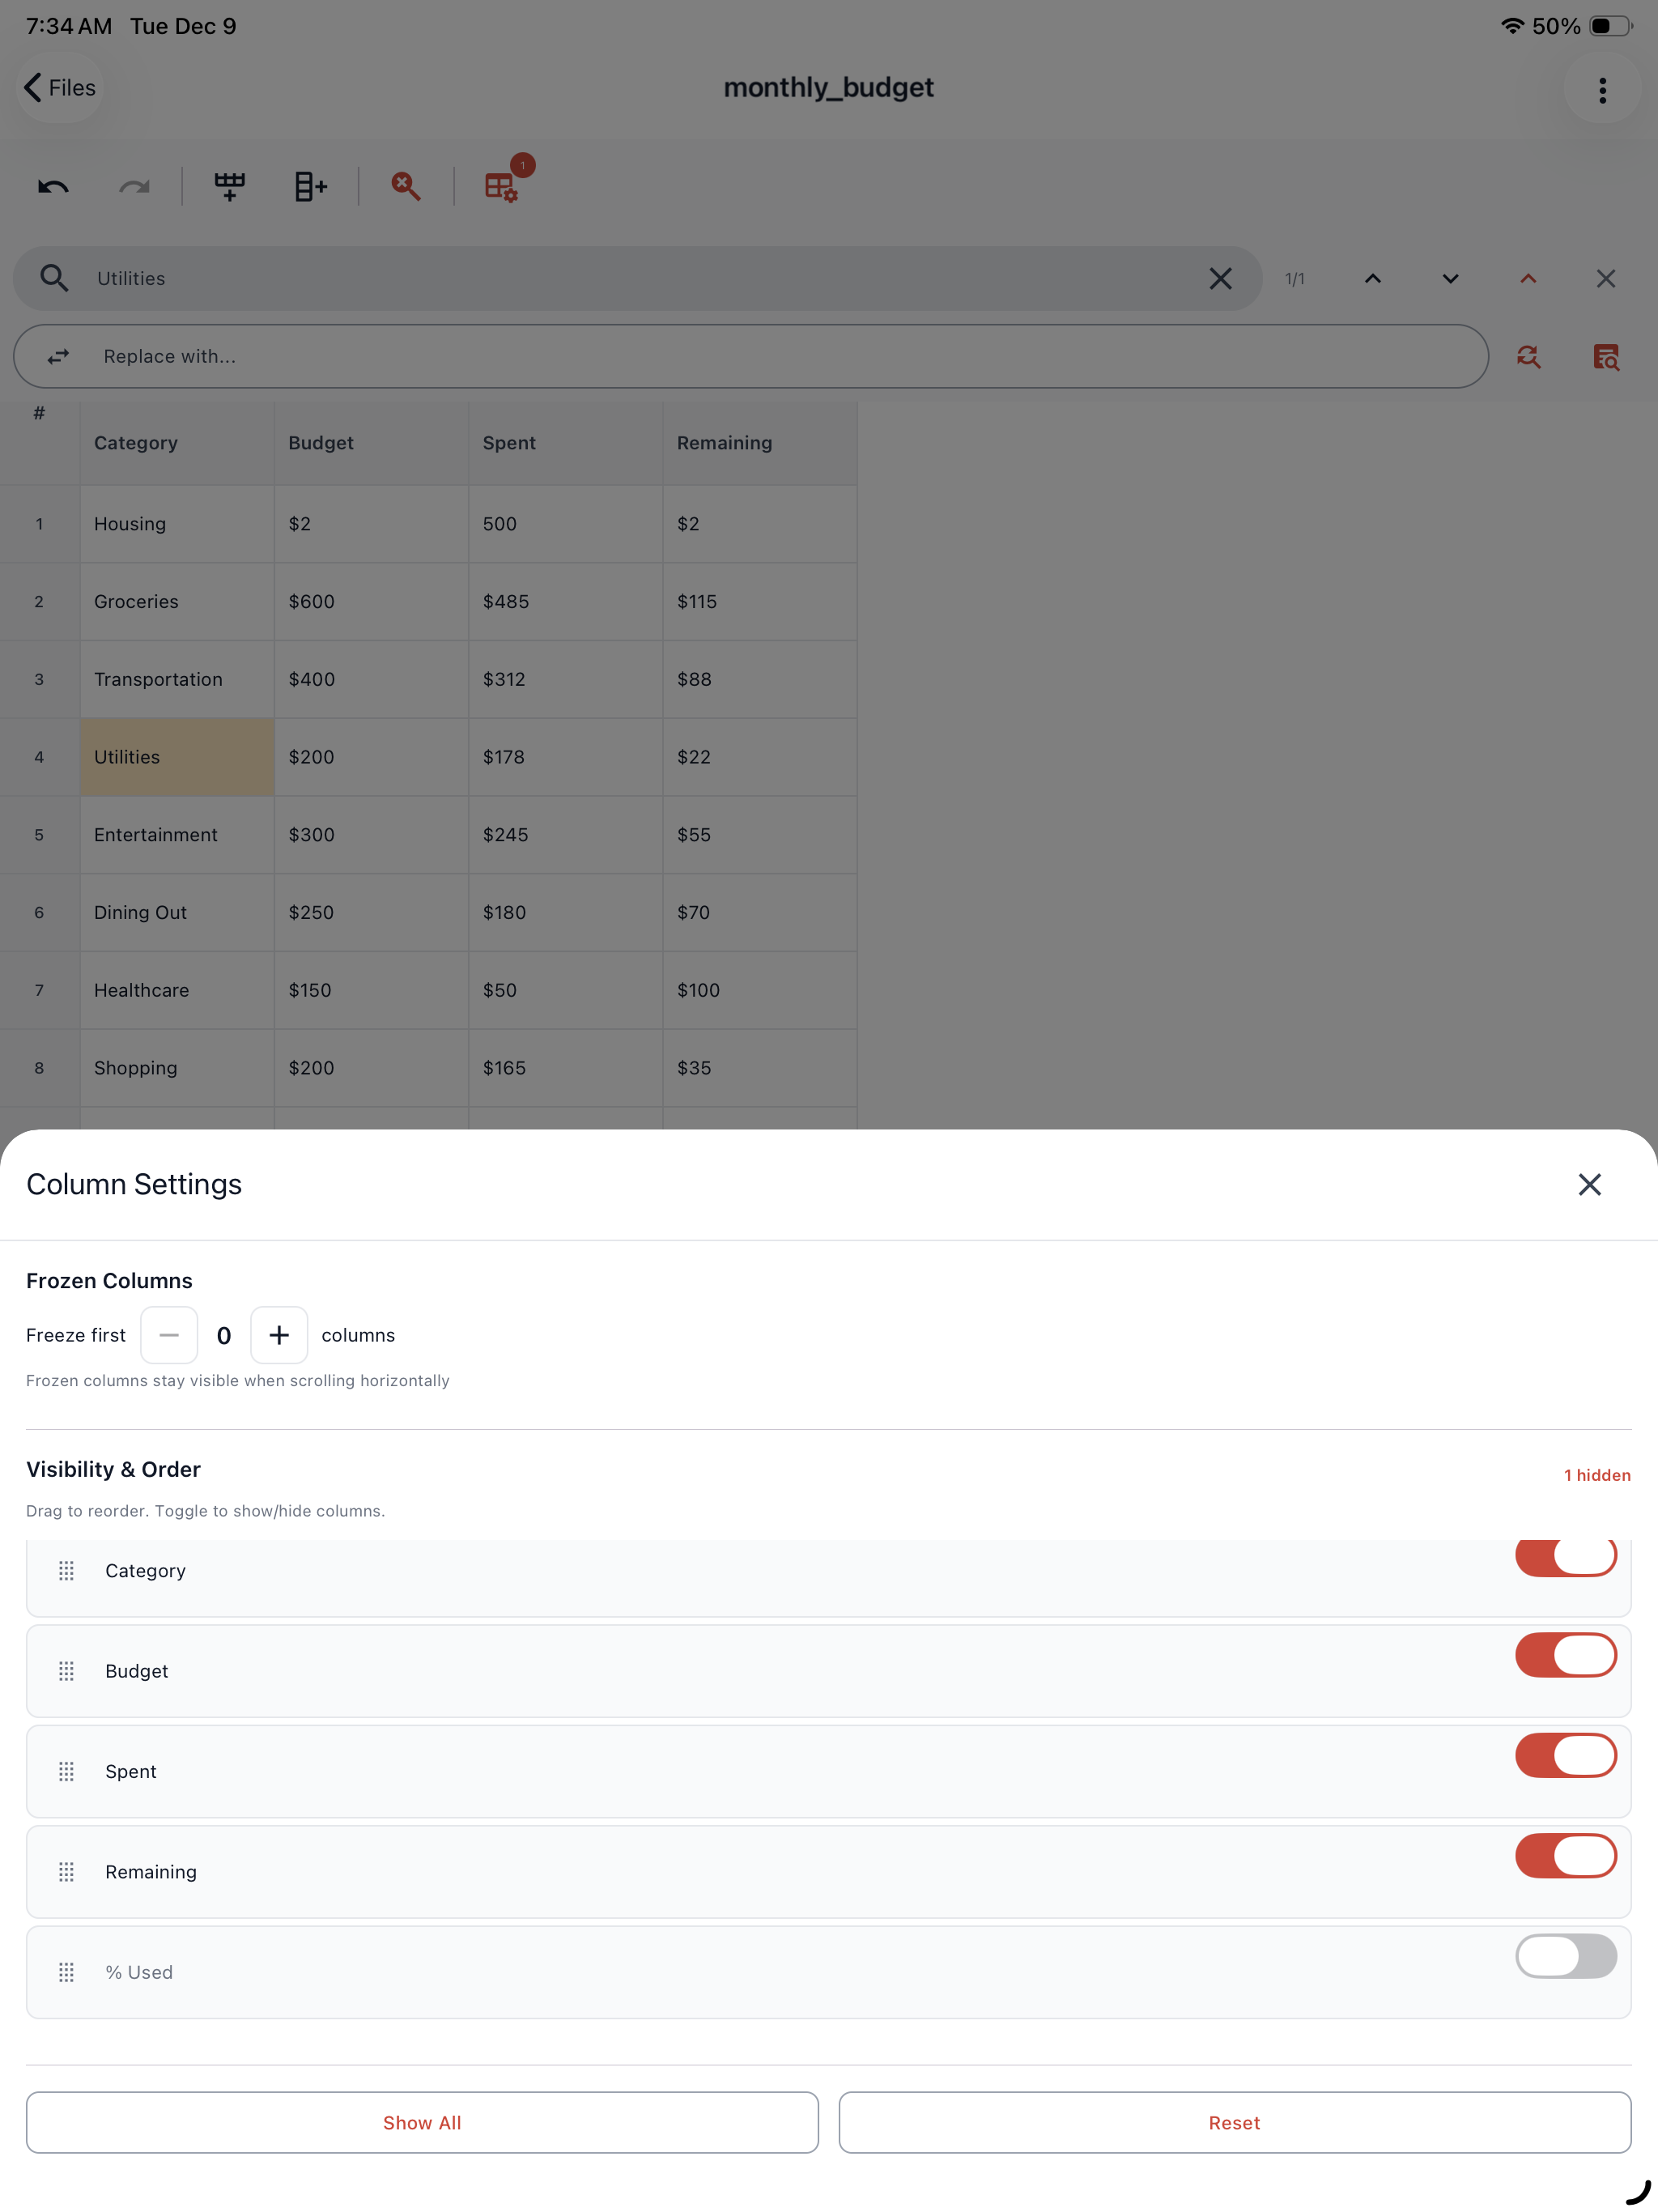Select the $100 remaining cell
1658x2212 pixels.
tap(759, 990)
